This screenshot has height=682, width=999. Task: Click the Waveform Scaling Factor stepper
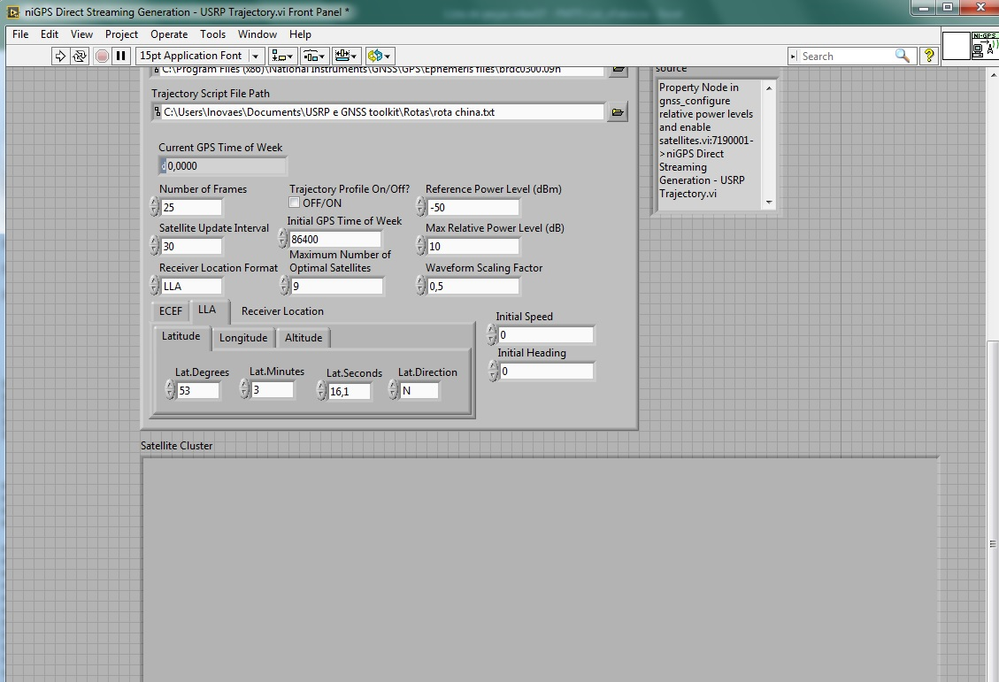click(421, 286)
